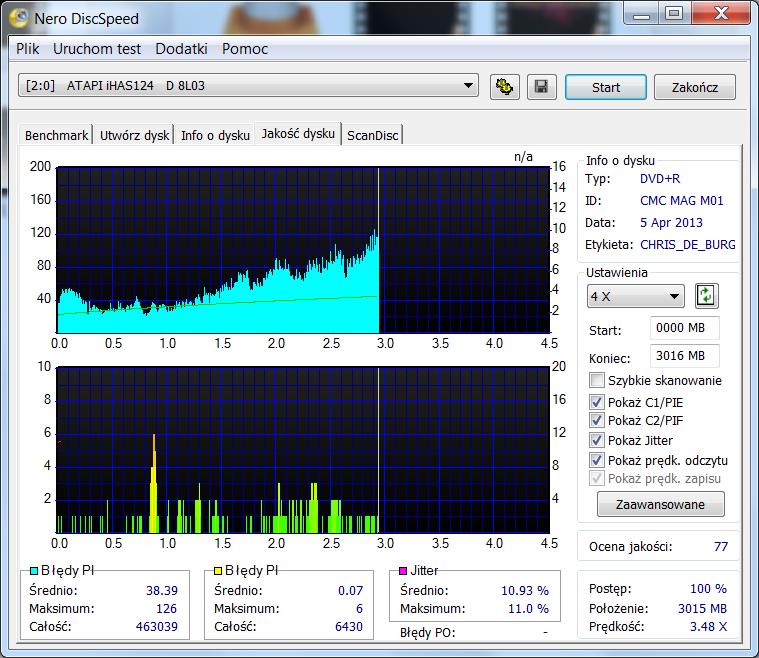Click the Start 0000 MB field
Viewport: 759px width, 658px height.
684,328
